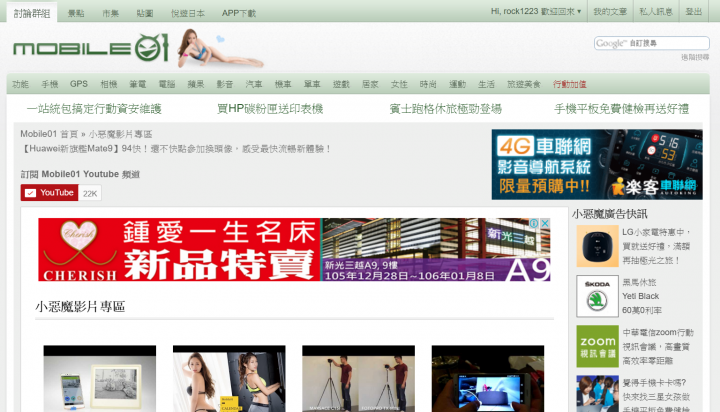Click the 手機平板免費健檢再送好禮 promo link
This screenshot has height=412, width=720.
point(621,109)
